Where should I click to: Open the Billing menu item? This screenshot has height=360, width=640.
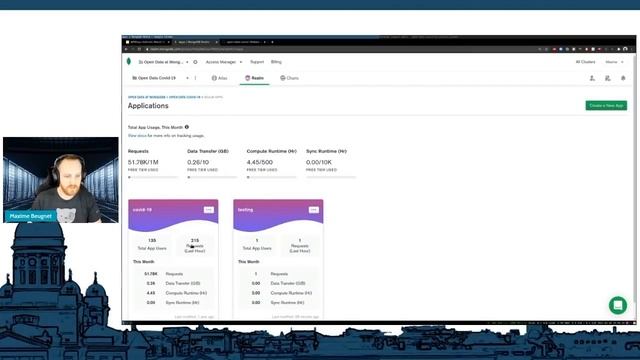276,62
